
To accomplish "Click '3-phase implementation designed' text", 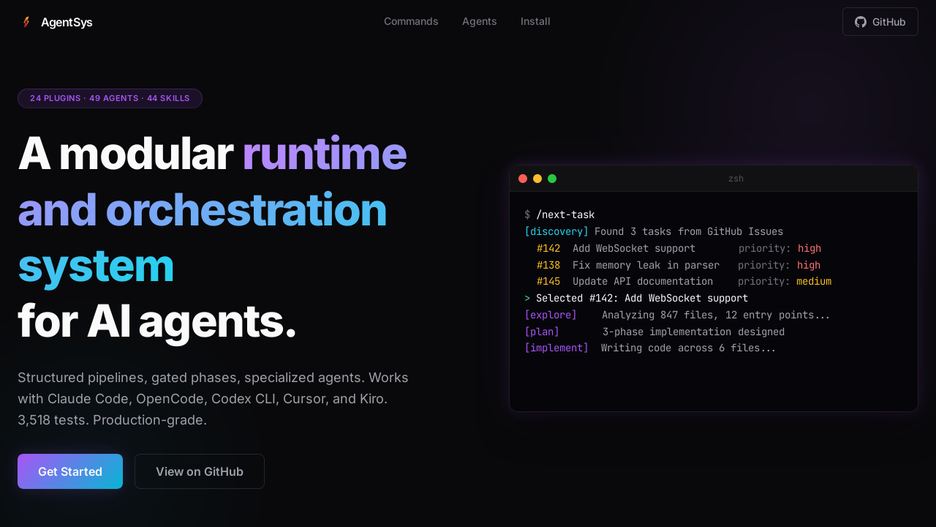I will tap(693, 332).
